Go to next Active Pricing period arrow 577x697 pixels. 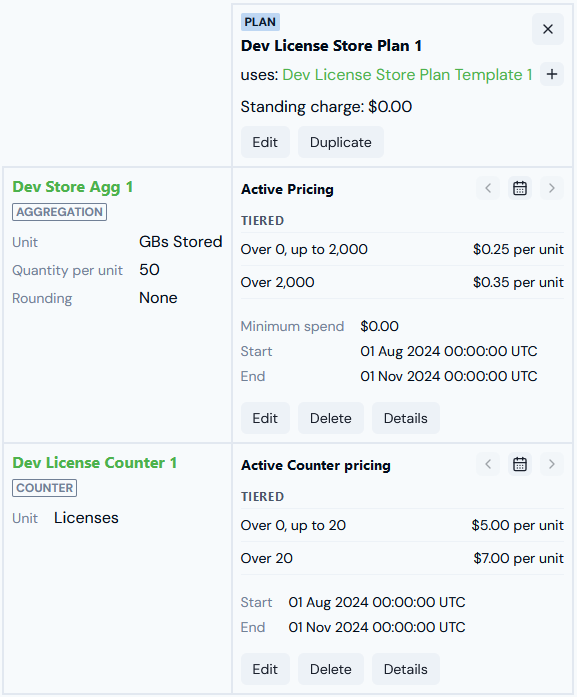552,188
